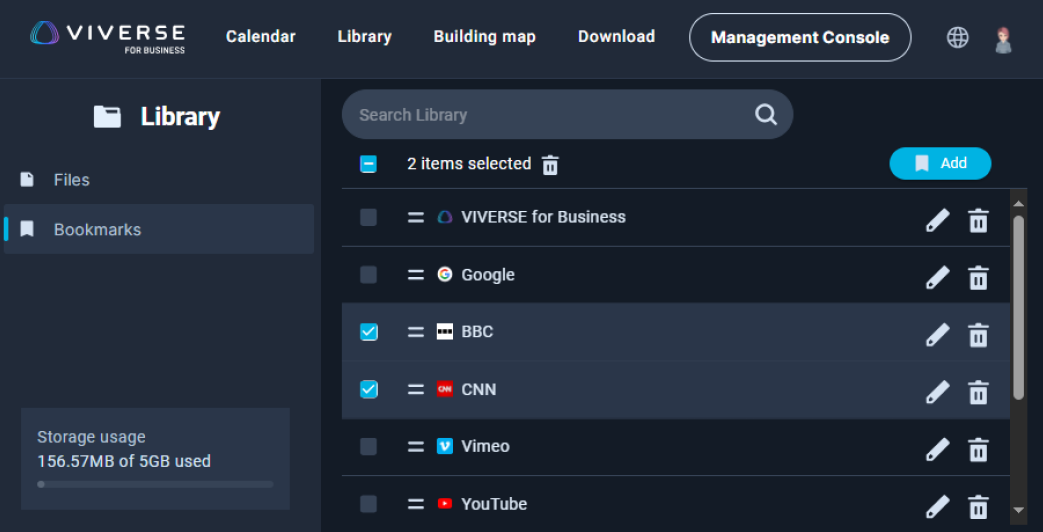
Task: Open the Management Console
Action: [x=800, y=37]
